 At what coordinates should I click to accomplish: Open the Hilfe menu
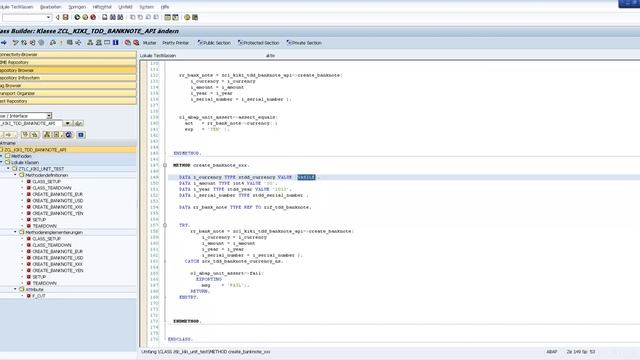point(165,7)
